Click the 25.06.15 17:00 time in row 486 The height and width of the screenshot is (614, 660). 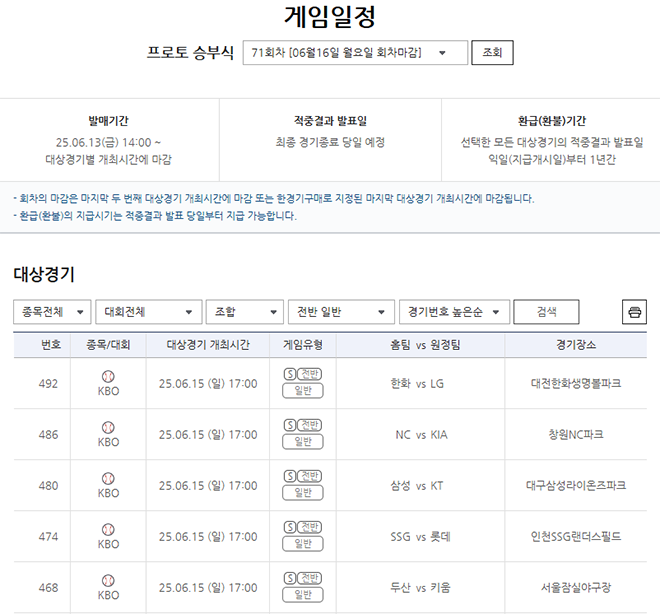pos(208,435)
